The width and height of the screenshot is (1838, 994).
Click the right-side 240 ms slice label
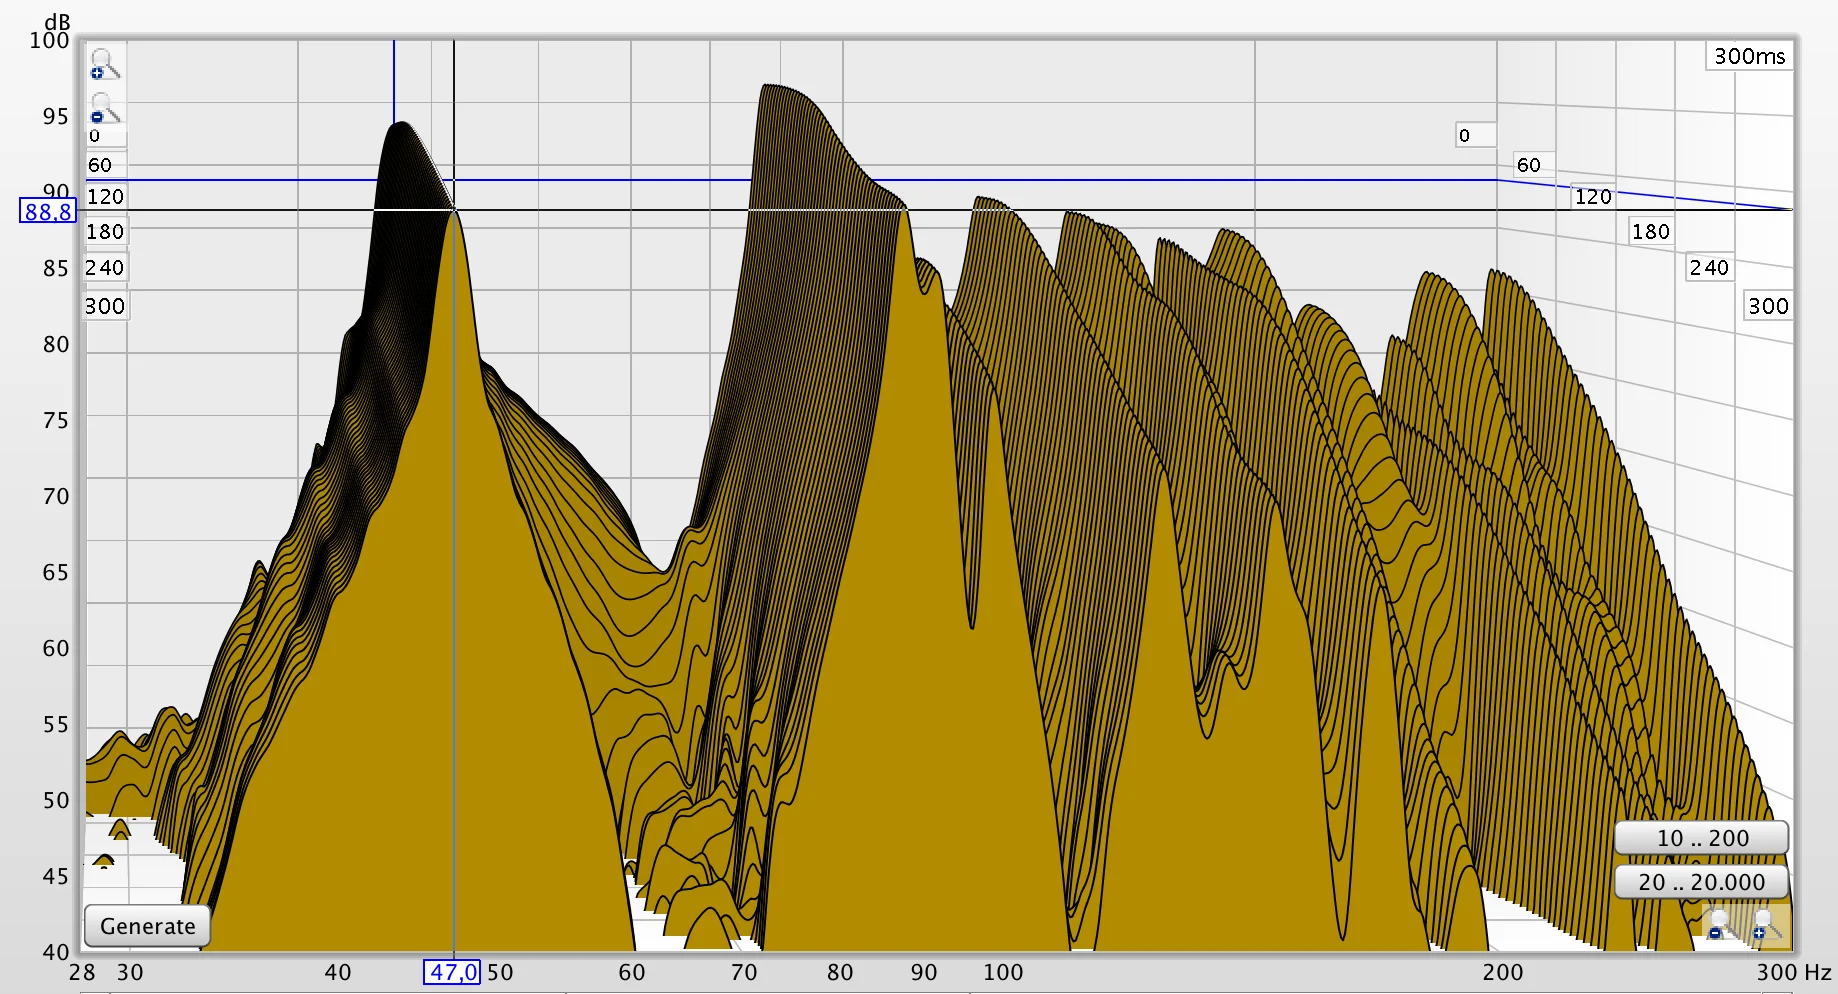pos(1709,267)
